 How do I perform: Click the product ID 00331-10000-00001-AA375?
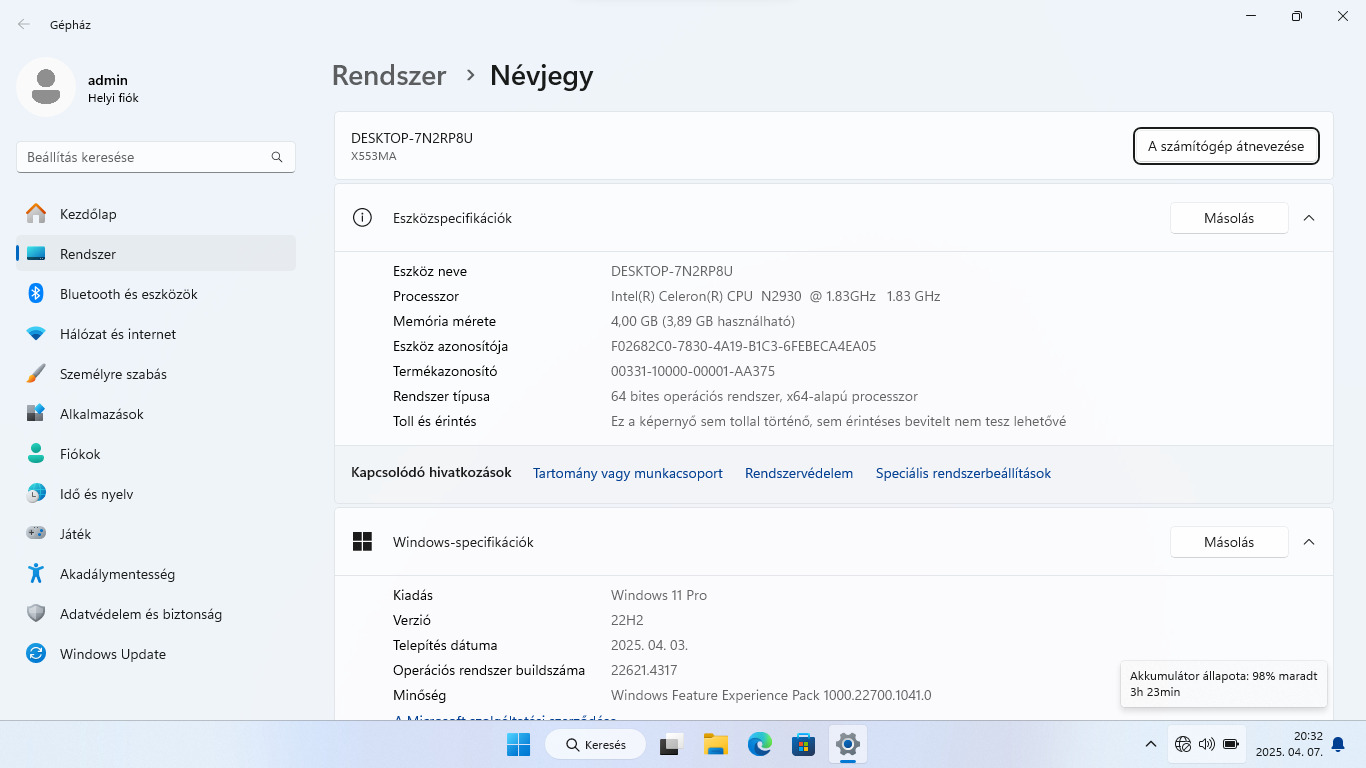[693, 371]
